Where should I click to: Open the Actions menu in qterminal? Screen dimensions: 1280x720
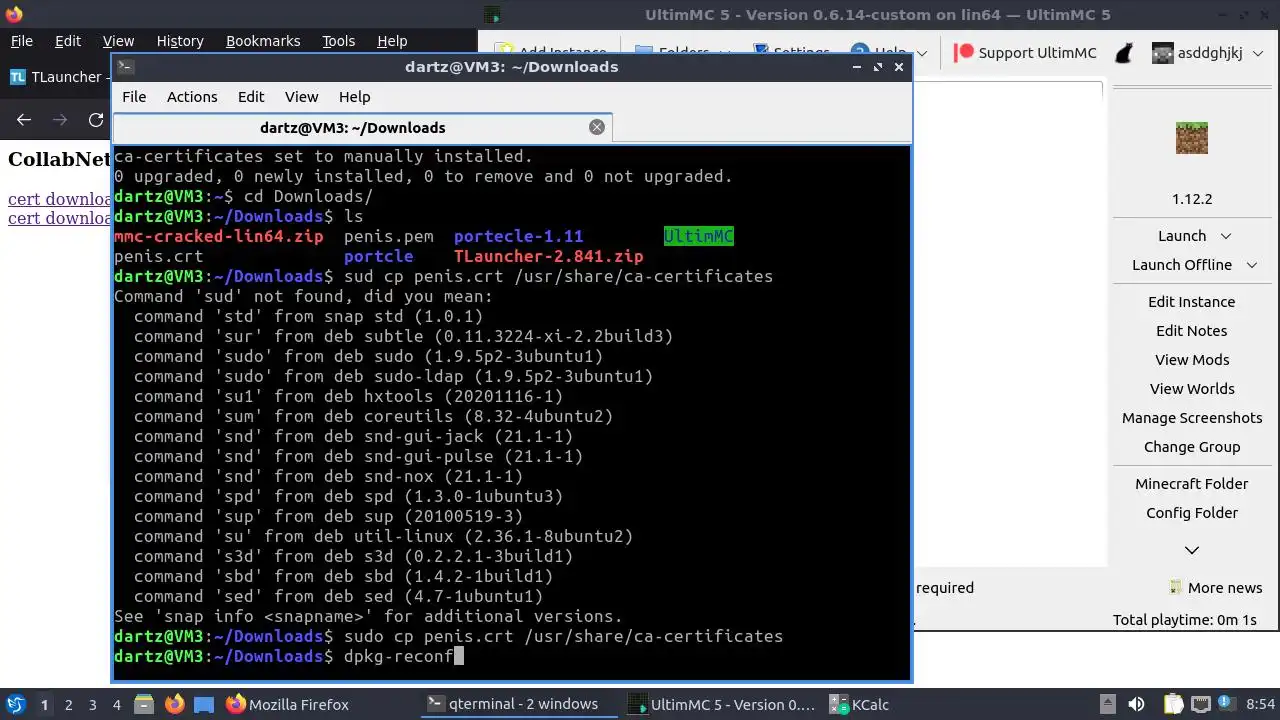(192, 97)
